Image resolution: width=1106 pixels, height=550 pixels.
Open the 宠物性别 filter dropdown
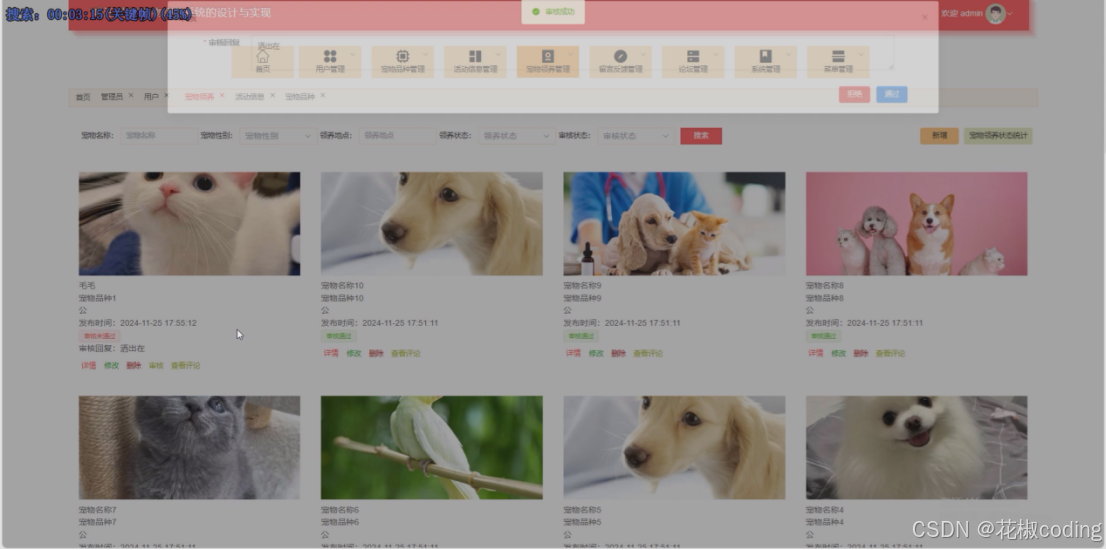[x=278, y=135]
